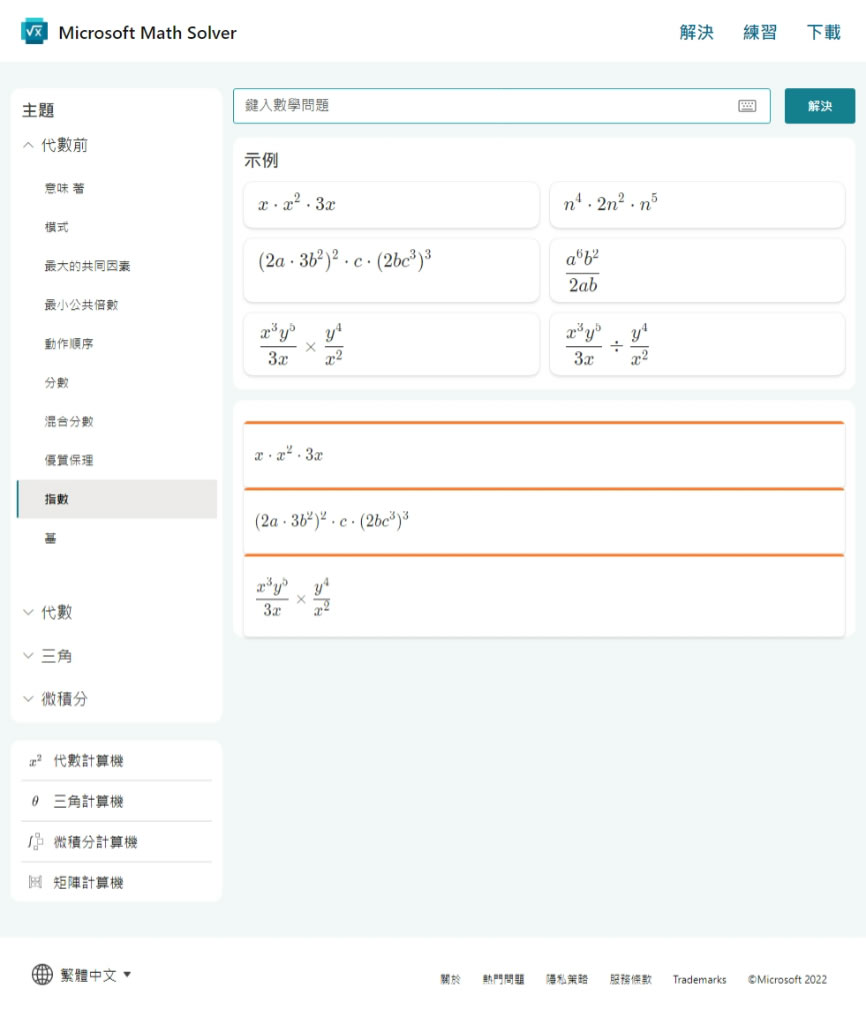Image resolution: width=866 pixels, height=1010 pixels.
Task: Select 分數 topic in sidebar
Action: [56, 383]
